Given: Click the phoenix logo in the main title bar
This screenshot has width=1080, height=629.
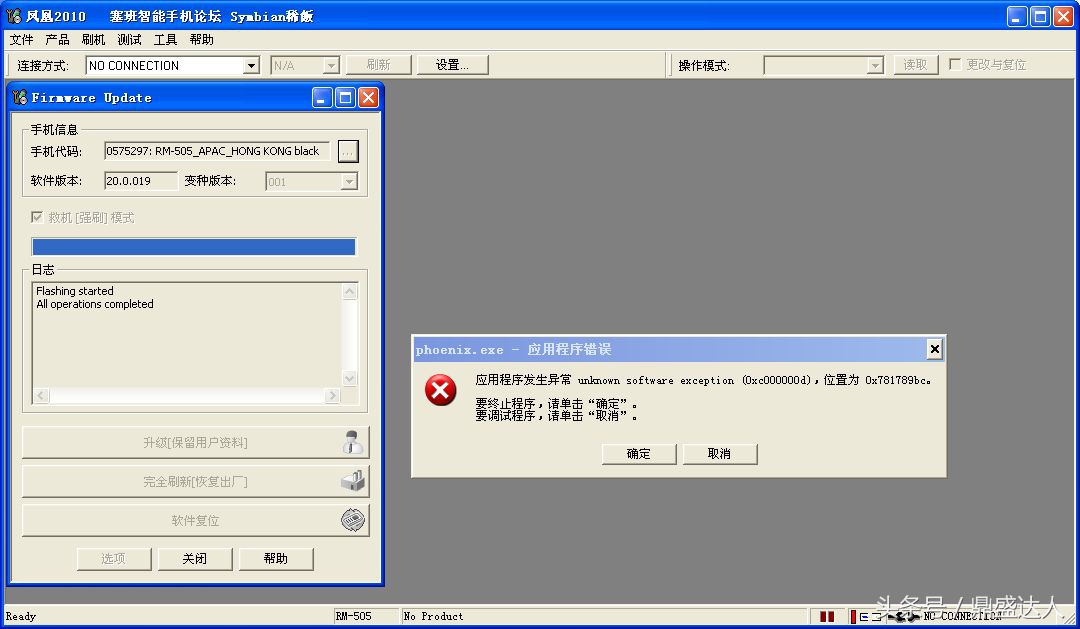Looking at the screenshot, I should 12,15.
